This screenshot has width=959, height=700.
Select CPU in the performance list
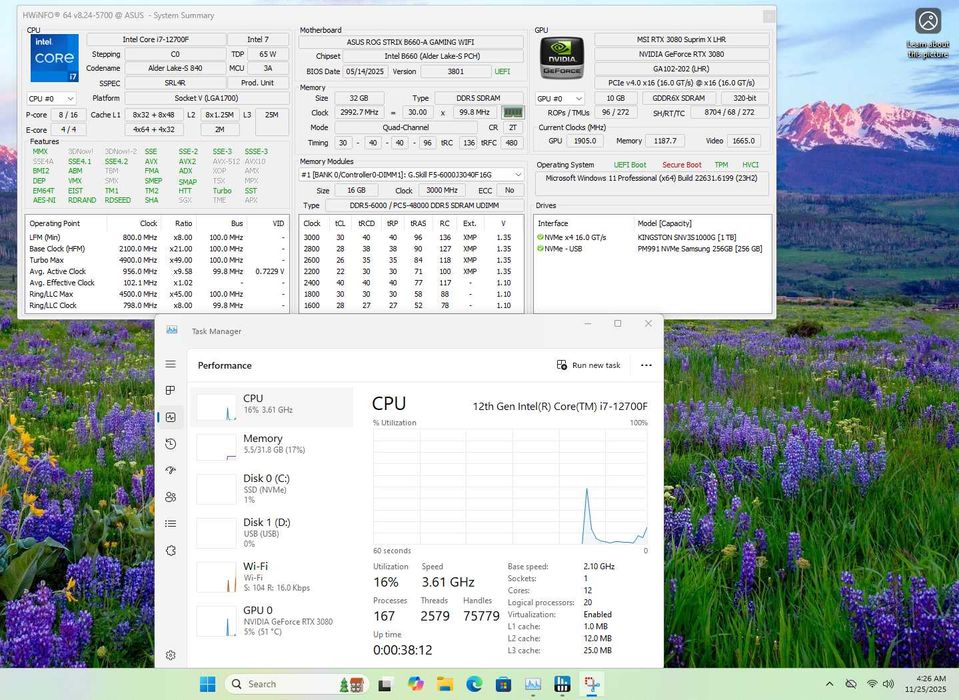pyautogui.click(x=271, y=407)
